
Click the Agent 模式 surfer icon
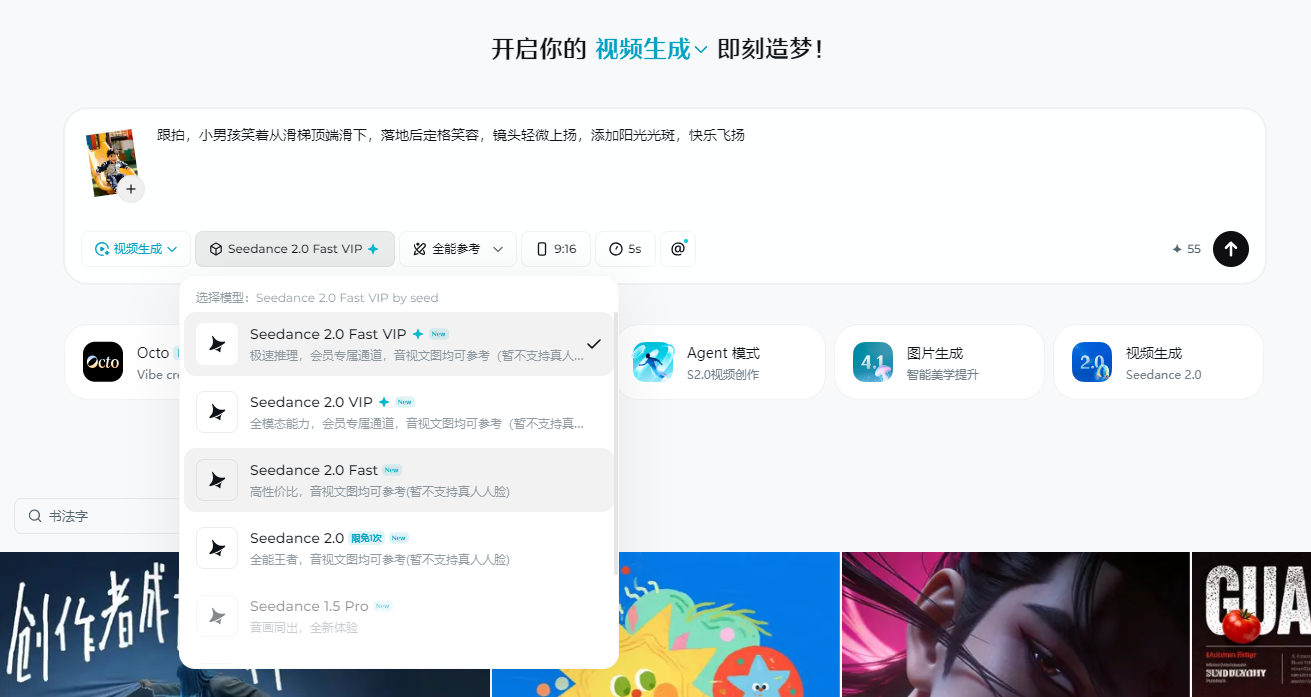[x=653, y=362]
